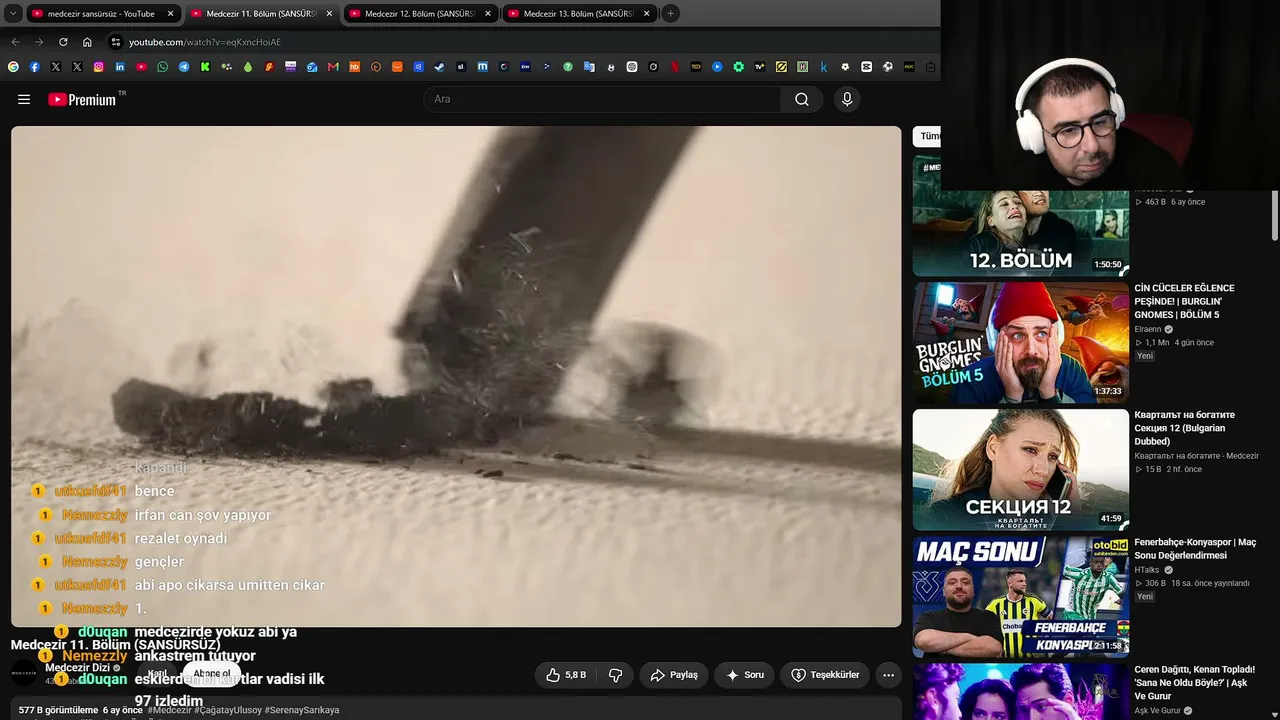
Task: Open the #ÇağatayUlusoy hashtag link
Action: (227, 710)
